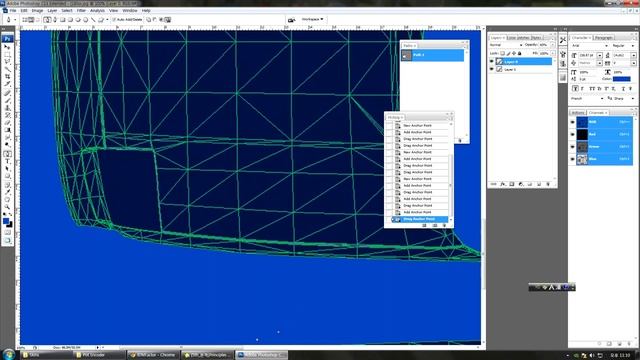
Task: Toggle Blue channel visibility eye
Action: click(x=572, y=159)
